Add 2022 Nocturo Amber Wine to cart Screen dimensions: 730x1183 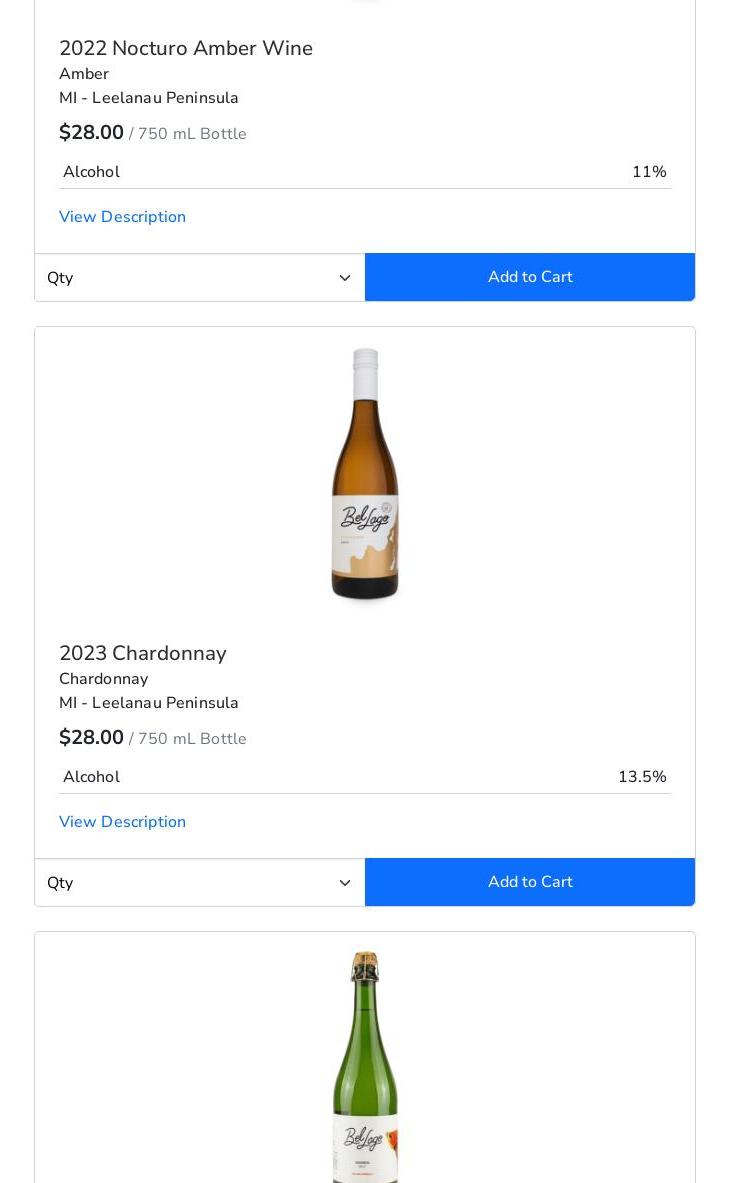click(x=530, y=277)
